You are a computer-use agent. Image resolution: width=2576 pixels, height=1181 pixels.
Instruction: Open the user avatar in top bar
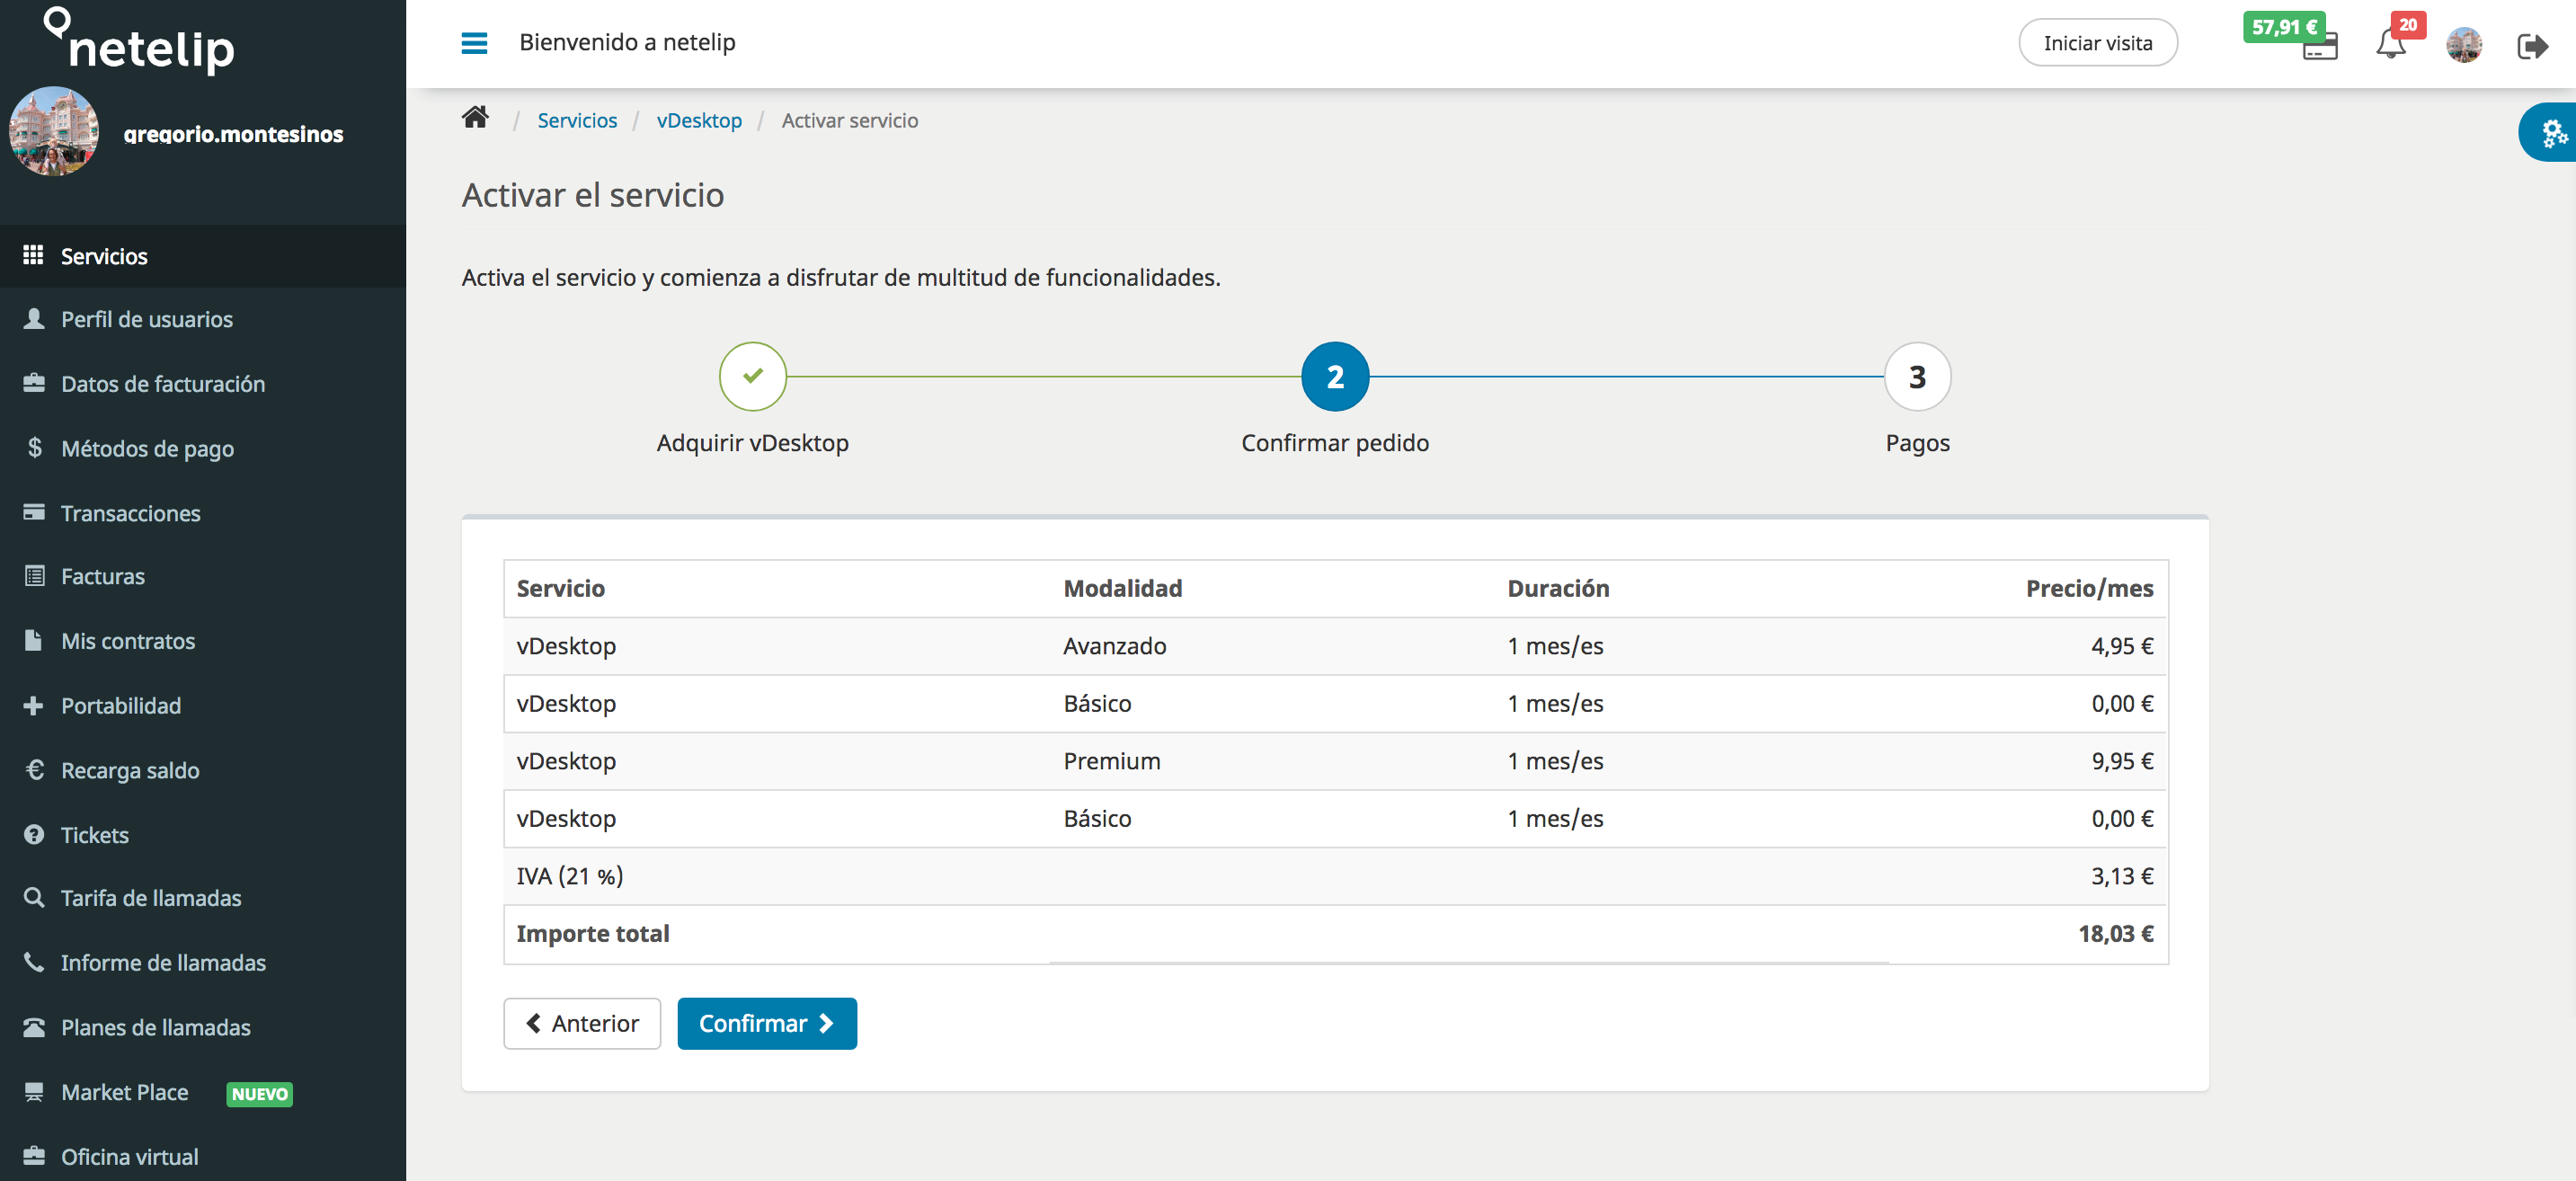point(2464,45)
